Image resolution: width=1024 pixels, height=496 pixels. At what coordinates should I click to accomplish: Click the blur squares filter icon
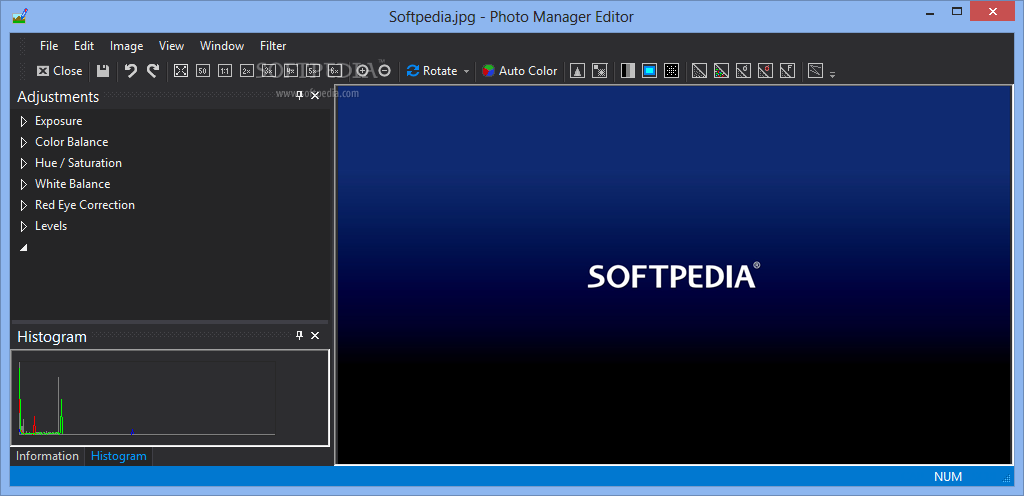[600, 70]
